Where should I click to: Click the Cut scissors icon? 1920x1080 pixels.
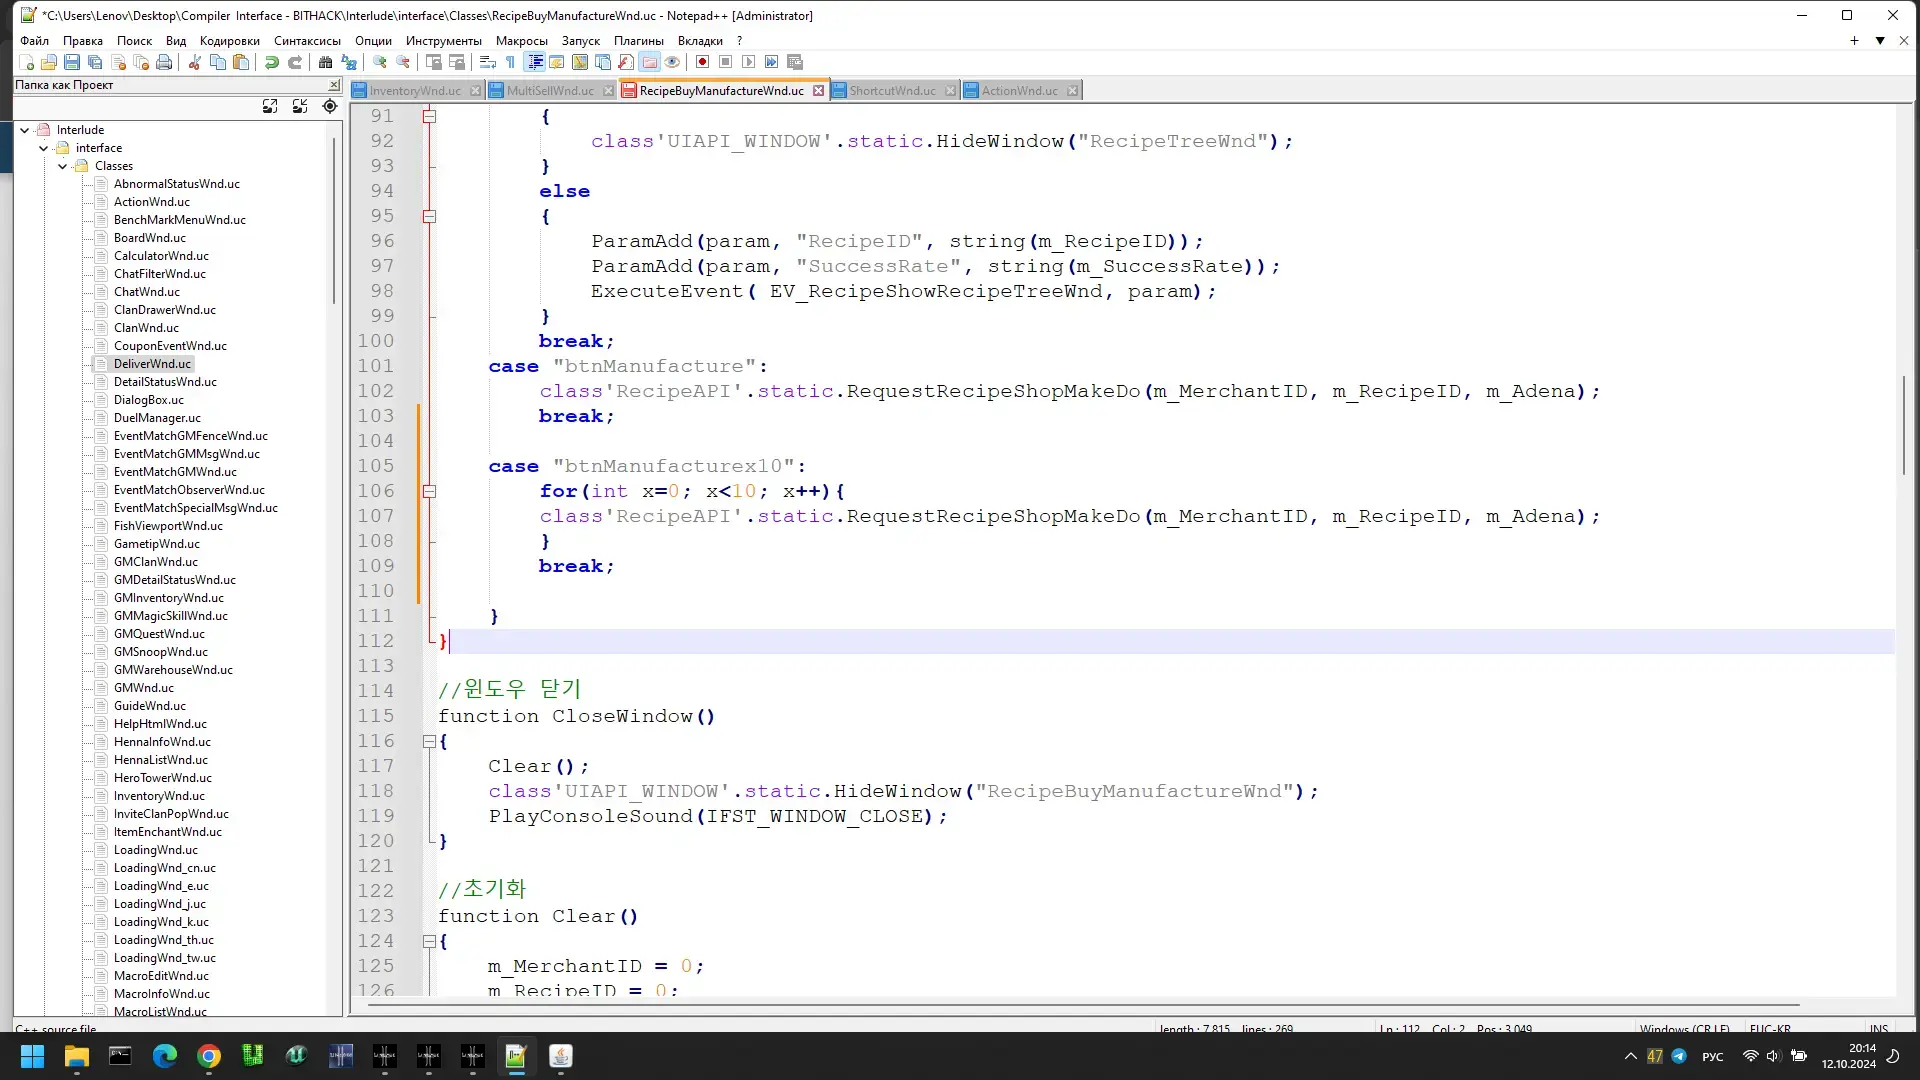point(195,62)
